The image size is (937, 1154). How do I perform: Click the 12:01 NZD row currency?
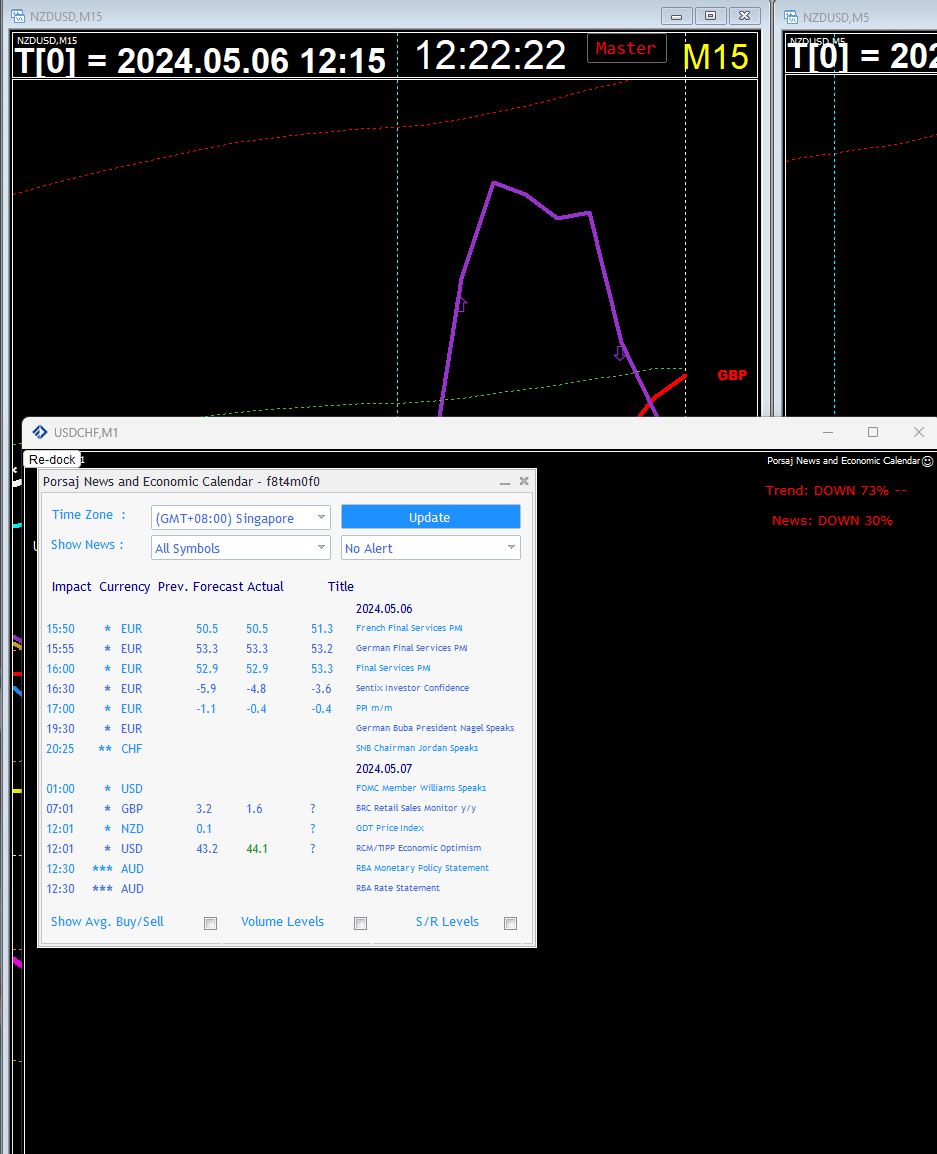[132, 829]
